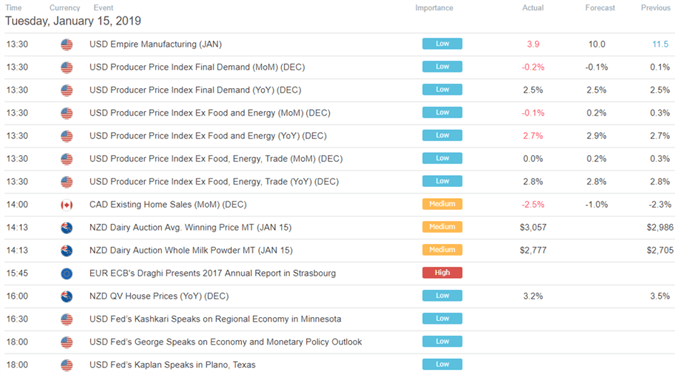Click the 15:45 time cell

17,274
